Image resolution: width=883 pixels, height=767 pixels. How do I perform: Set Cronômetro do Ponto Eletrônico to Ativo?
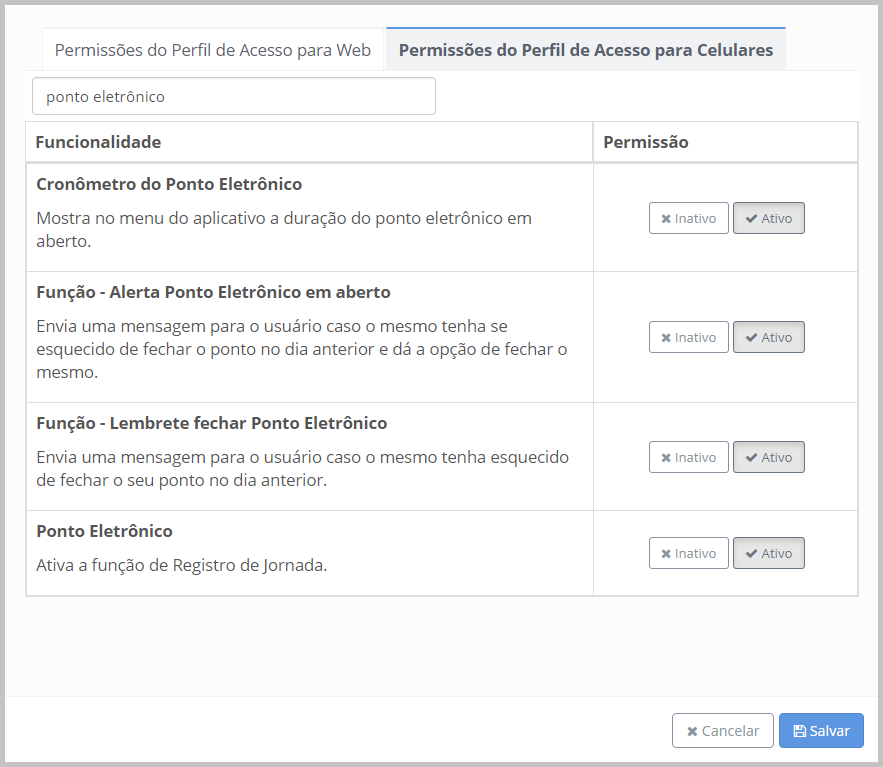tap(768, 218)
